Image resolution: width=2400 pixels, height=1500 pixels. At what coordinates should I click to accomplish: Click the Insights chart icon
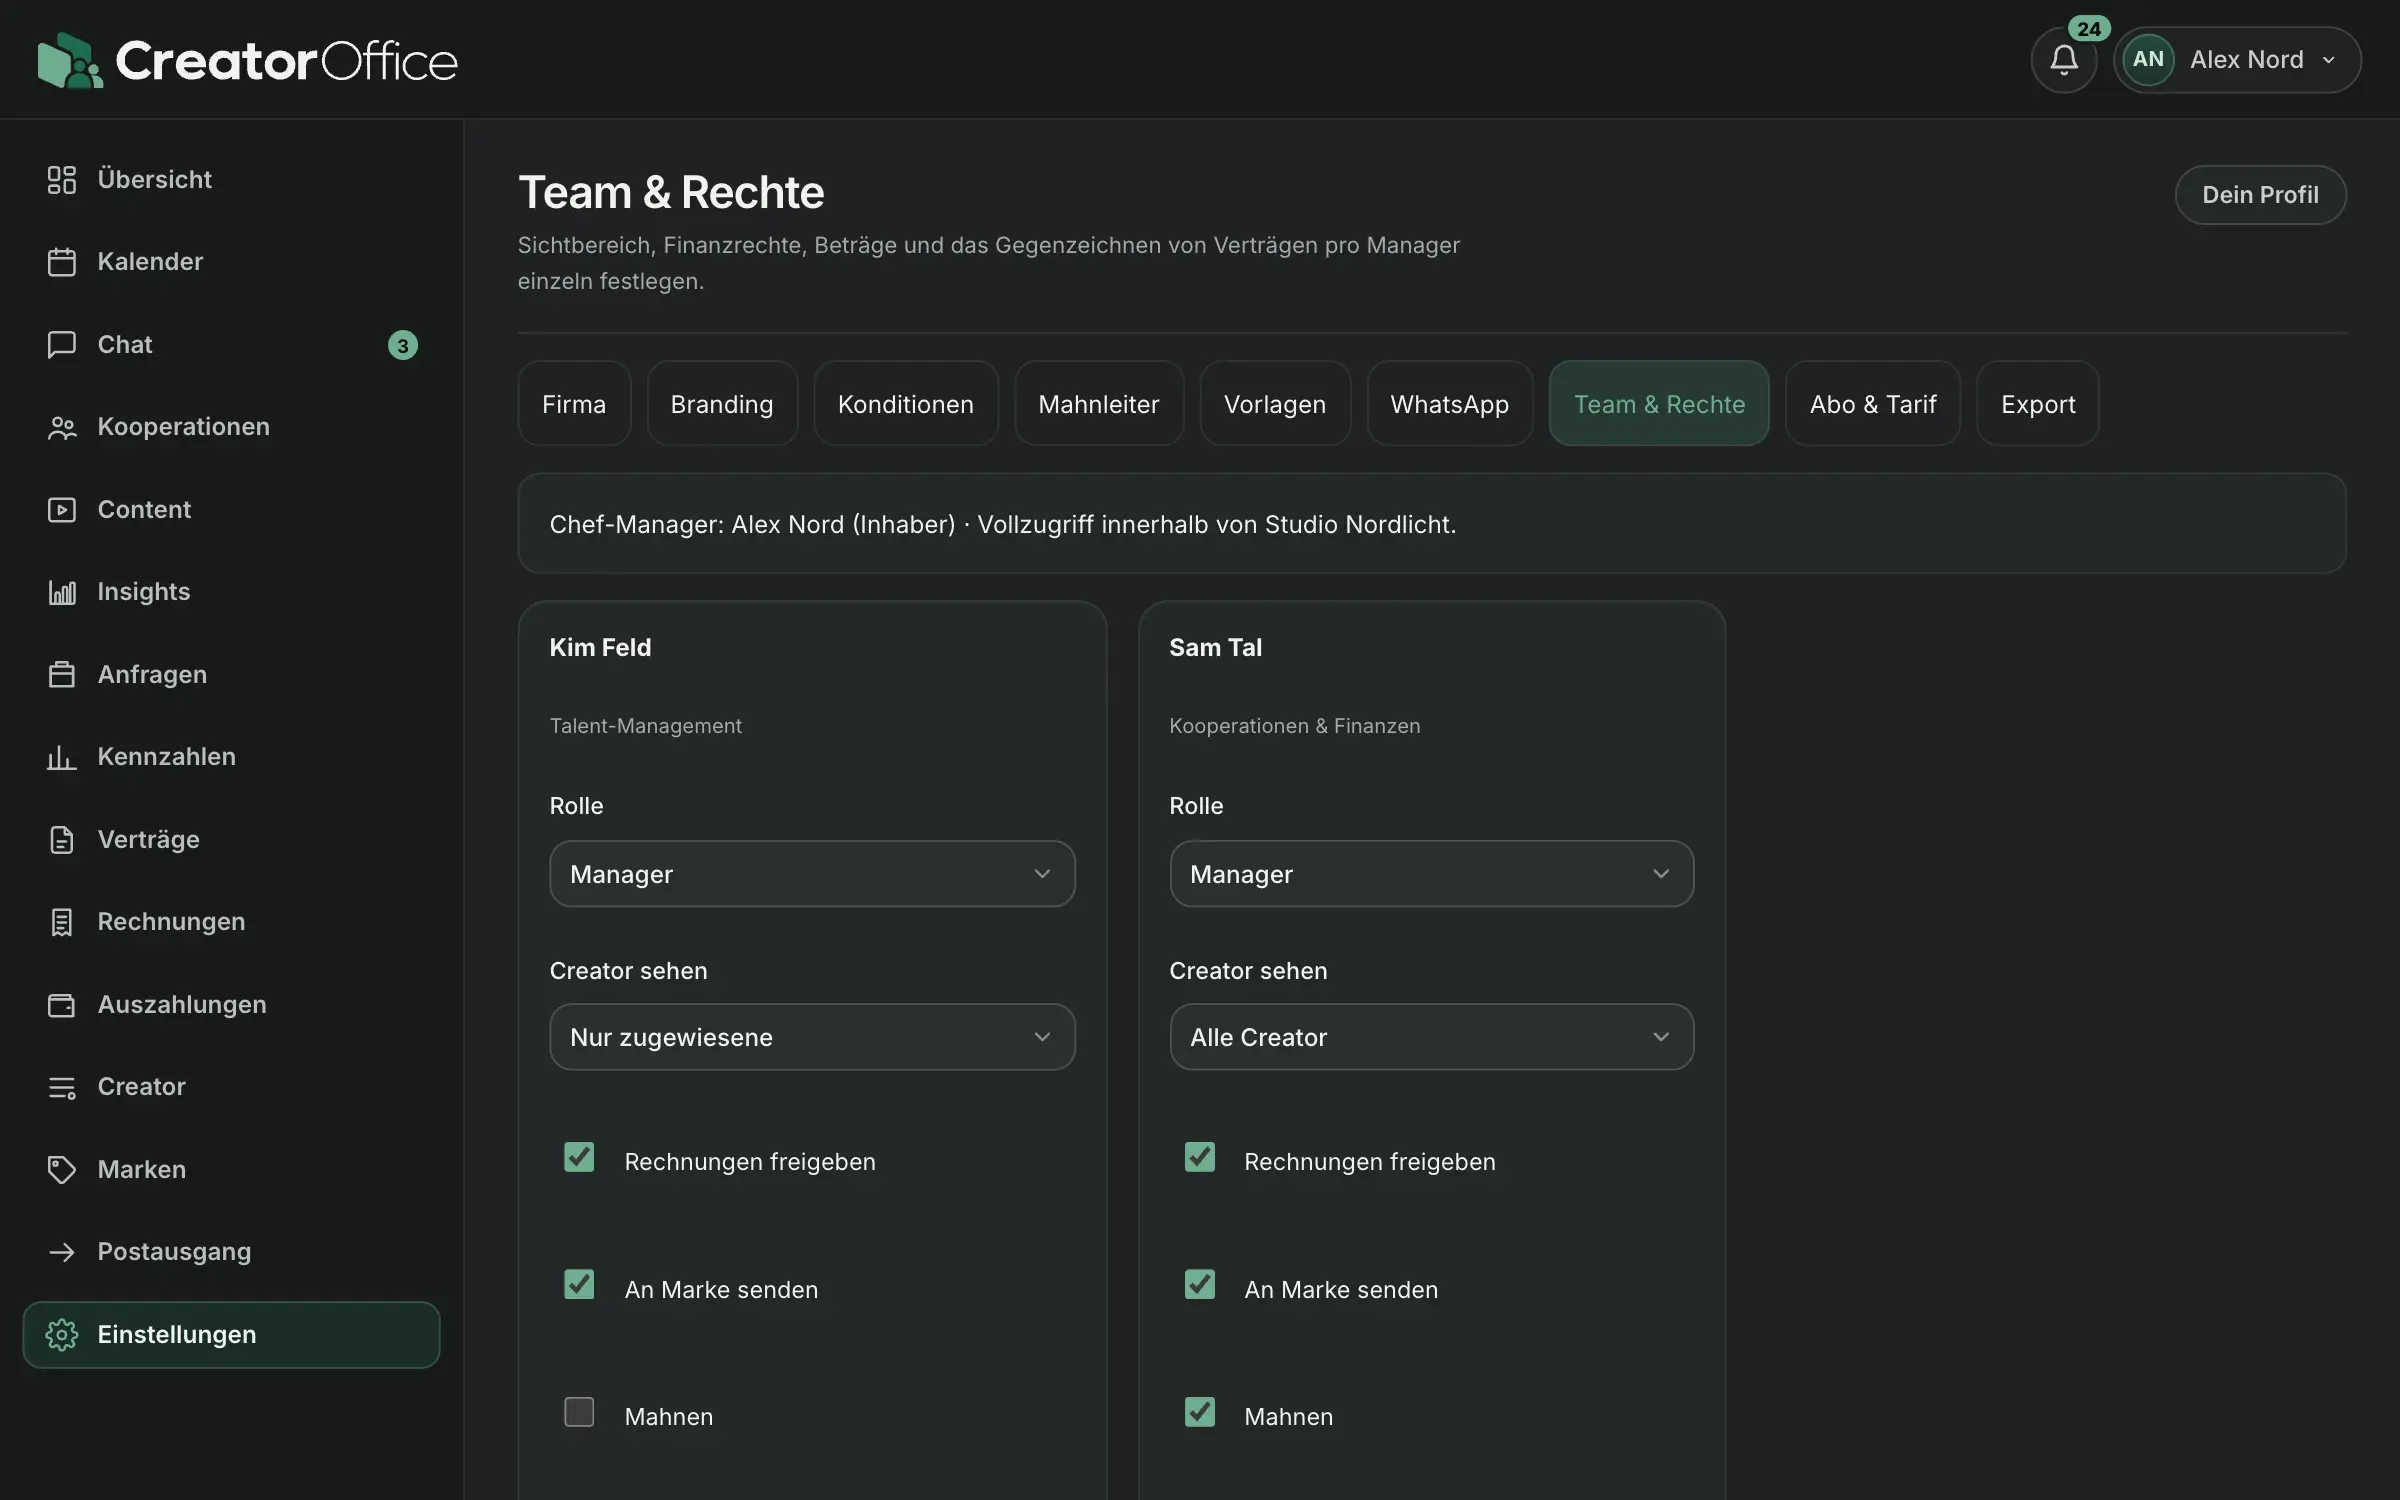(x=62, y=592)
